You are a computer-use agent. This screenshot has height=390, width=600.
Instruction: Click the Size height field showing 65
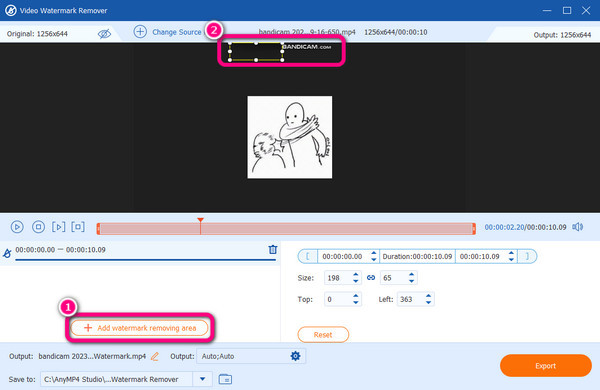click(x=394, y=278)
